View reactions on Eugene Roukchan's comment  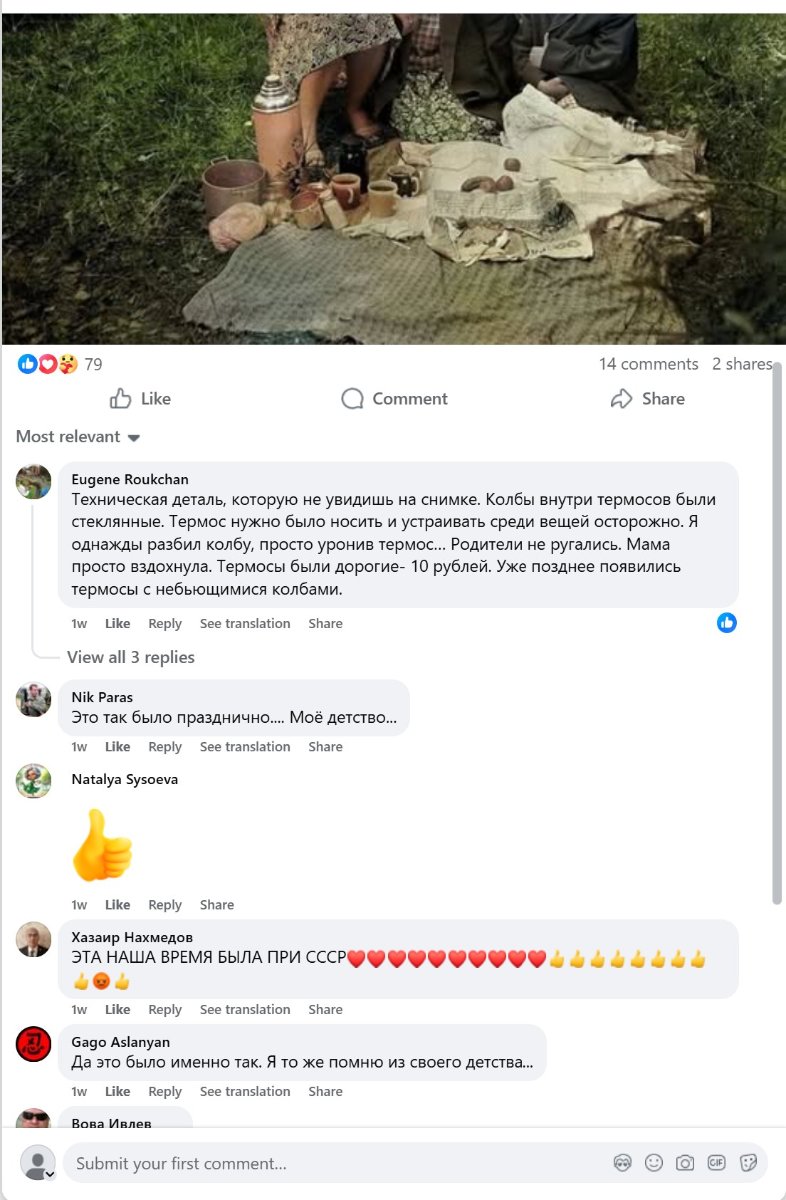(x=727, y=623)
